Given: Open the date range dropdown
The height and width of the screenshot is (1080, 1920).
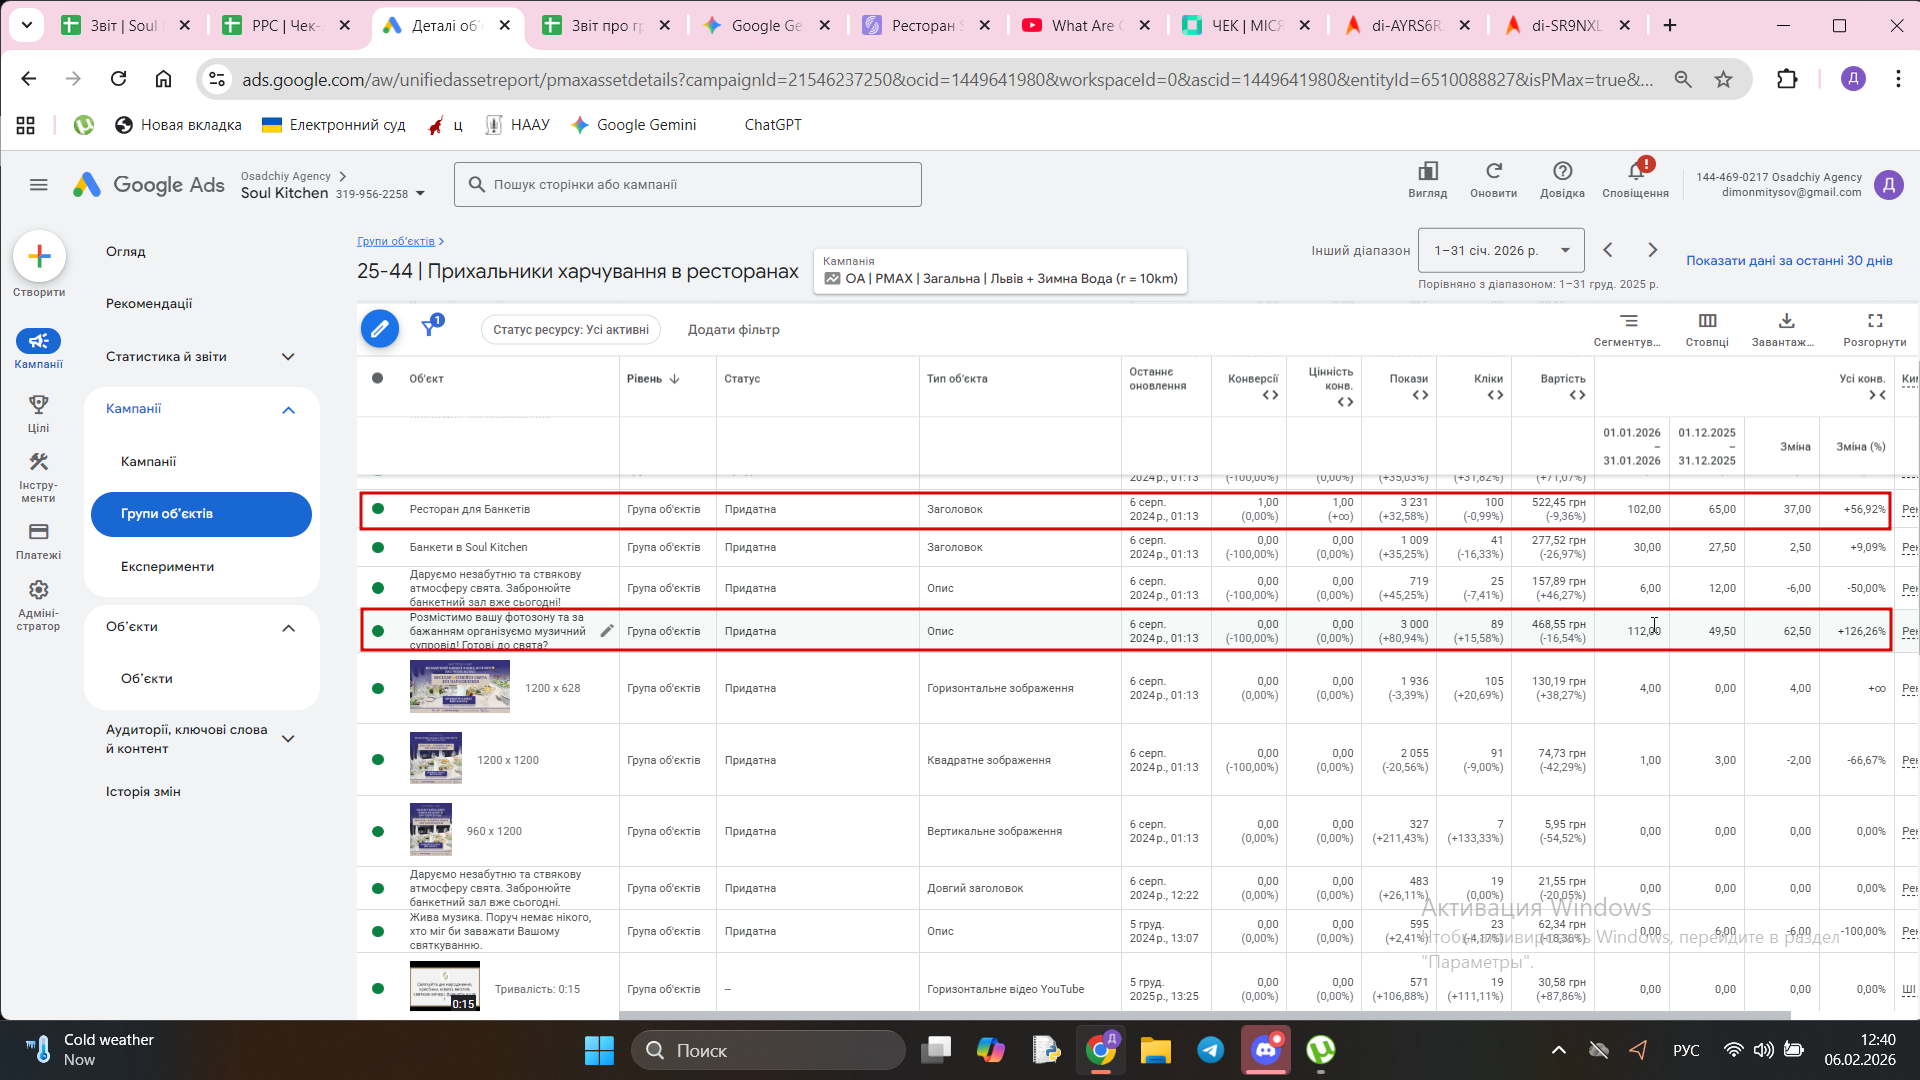Looking at the screenshot, I should click(x=1500, y=250).
